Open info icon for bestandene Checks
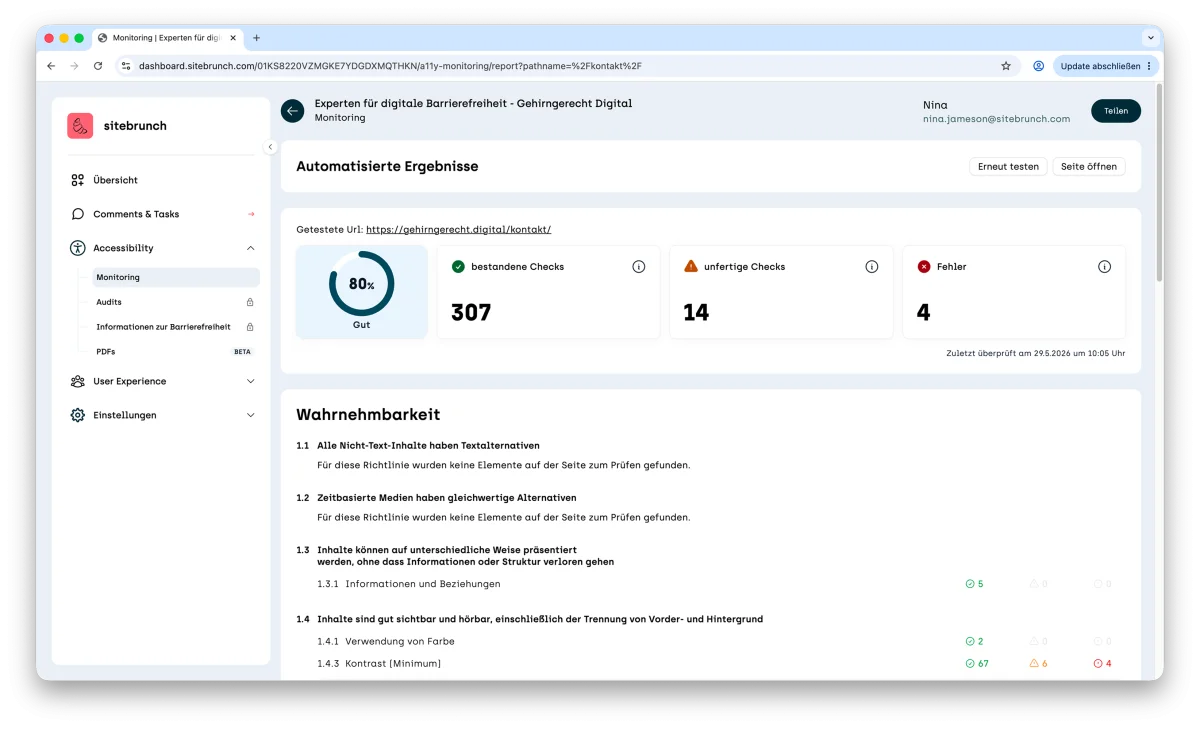 639,267
